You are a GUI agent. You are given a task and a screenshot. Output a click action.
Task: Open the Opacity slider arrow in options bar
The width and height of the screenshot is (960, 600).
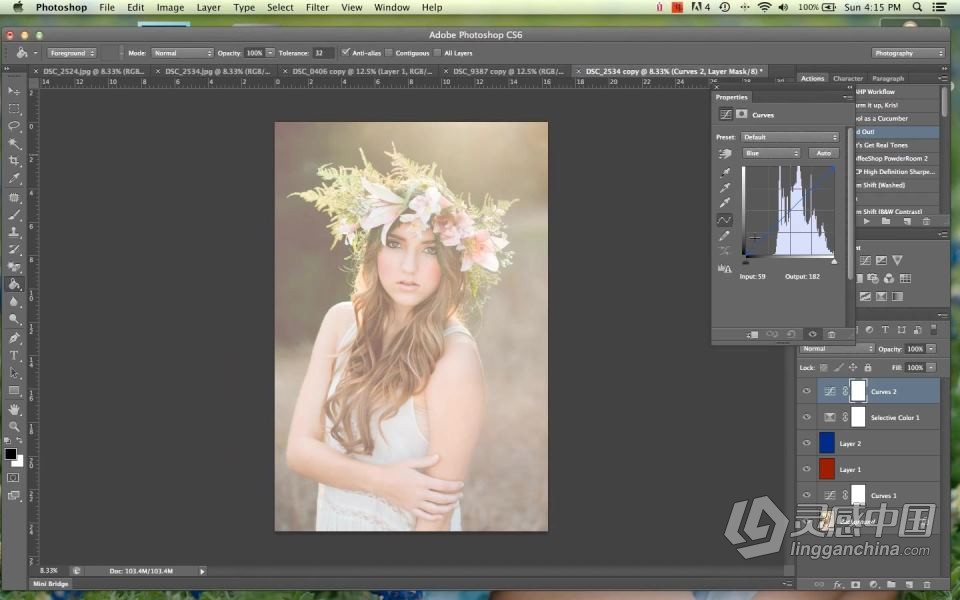pos(270,53)
